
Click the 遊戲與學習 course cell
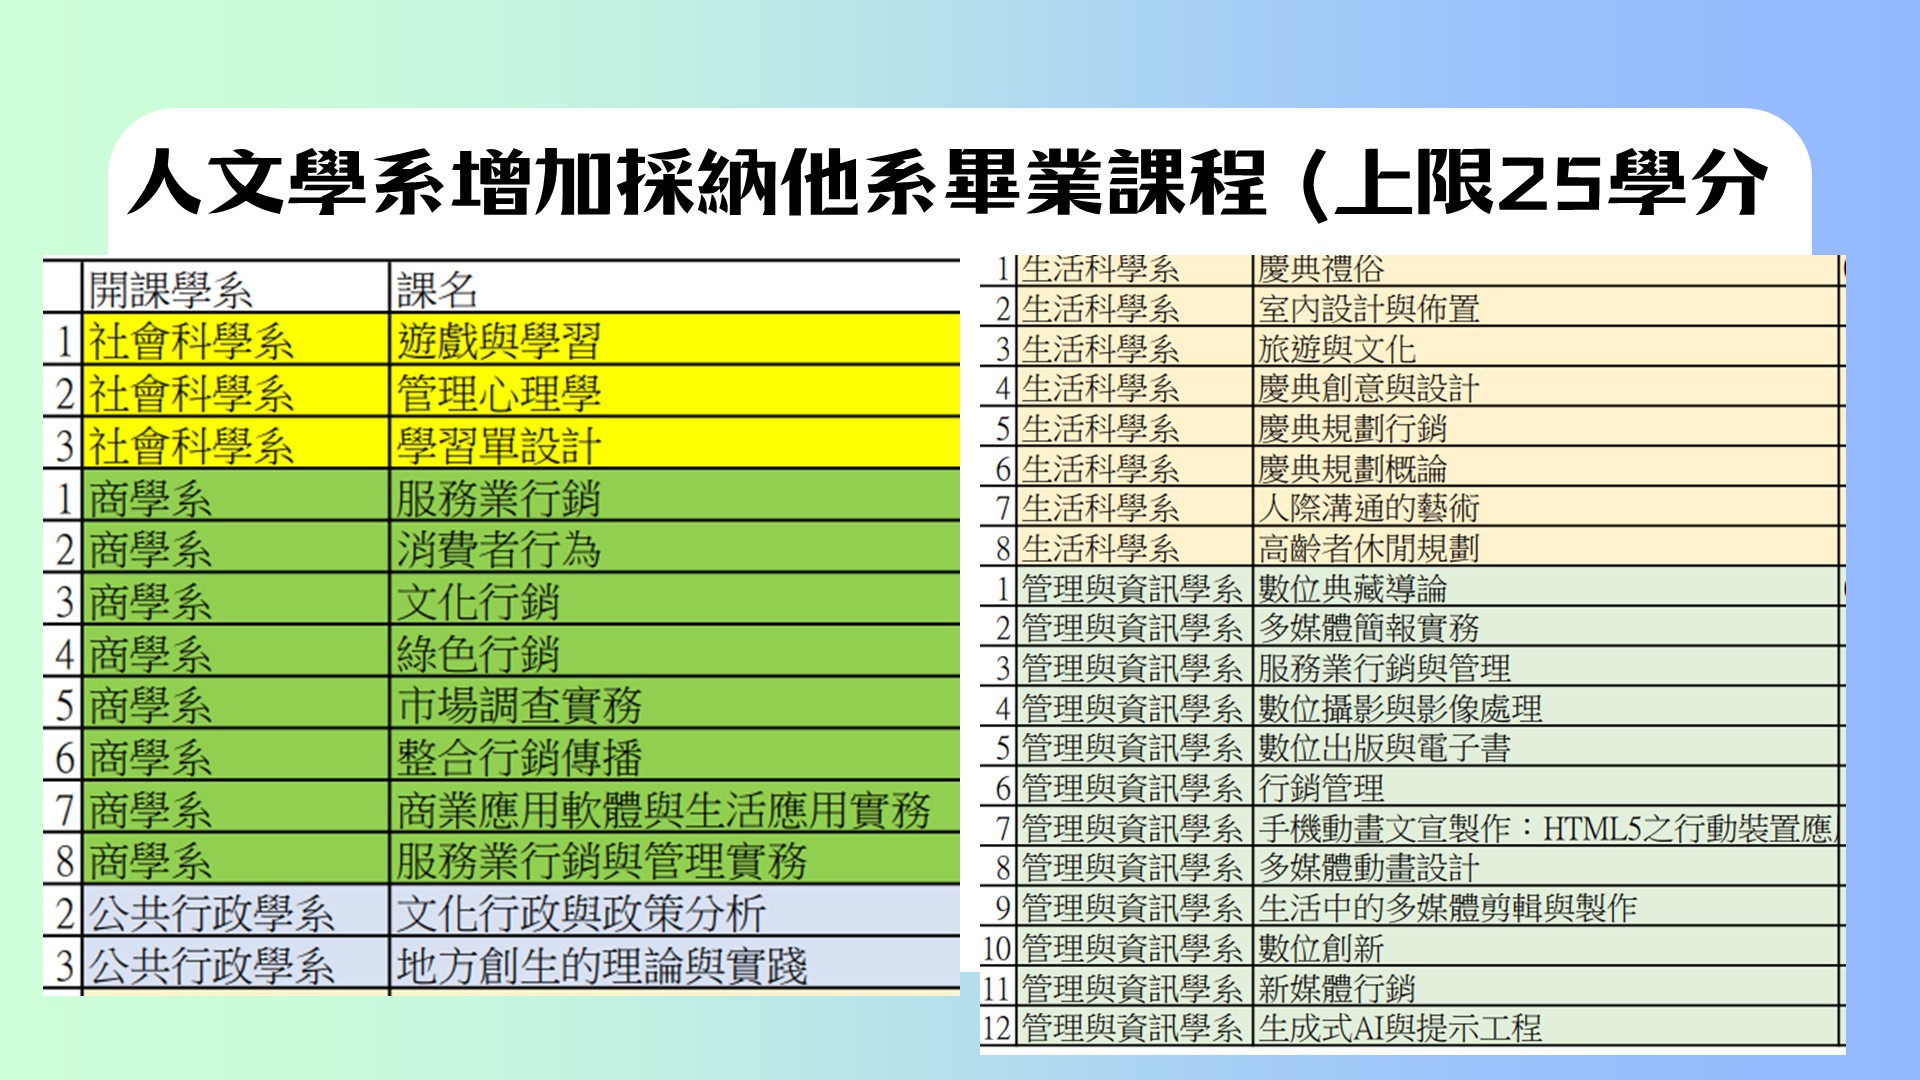pos(499,341)
